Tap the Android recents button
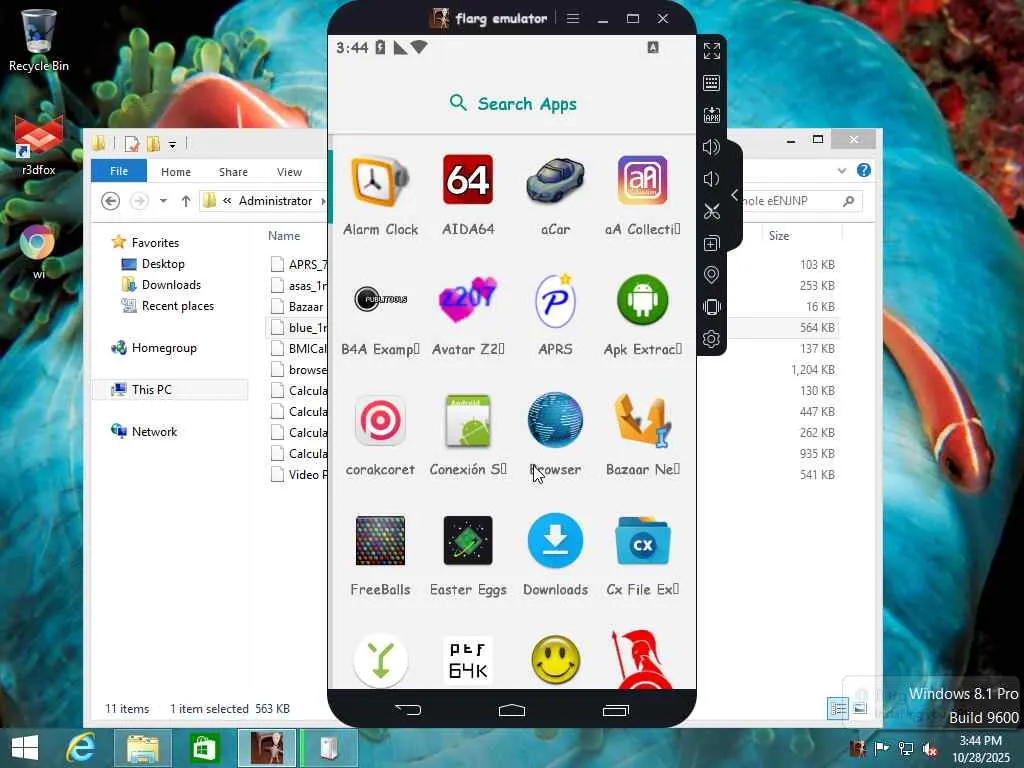The height and width of the screenshot is (768, 1024). click(x=615, y=710)
